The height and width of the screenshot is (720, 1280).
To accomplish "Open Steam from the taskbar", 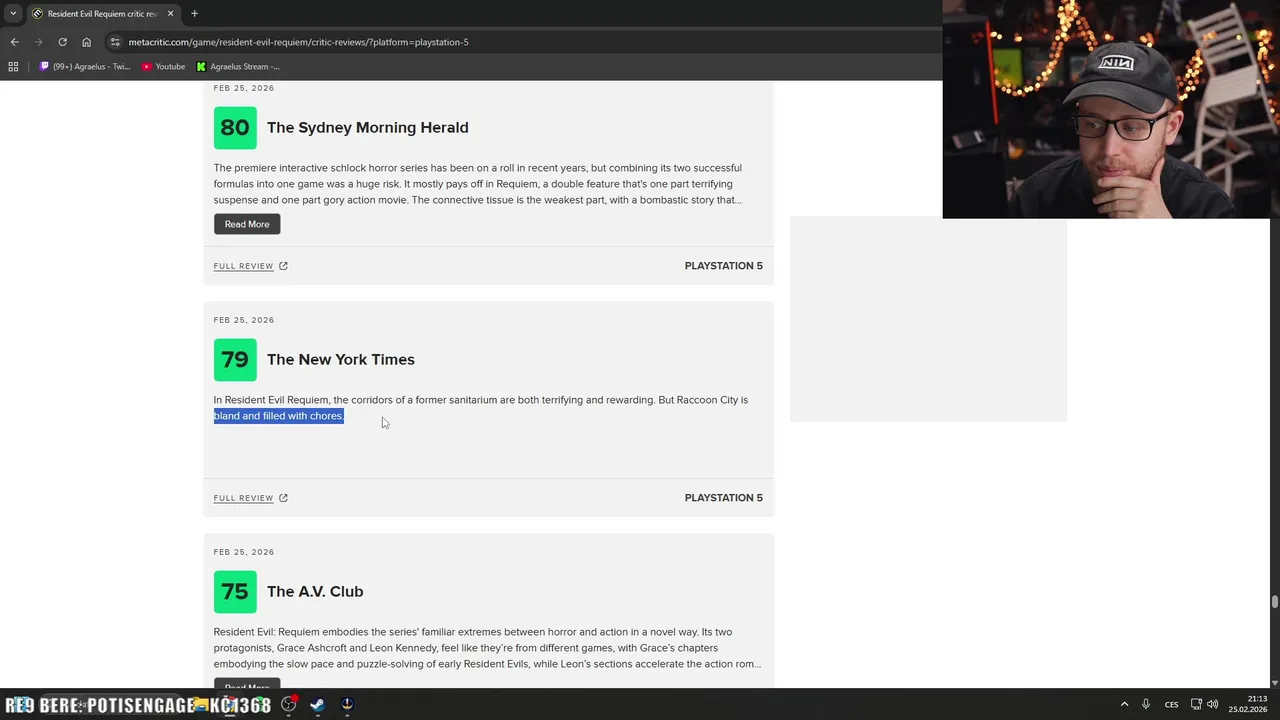I will tap(317, 704).
